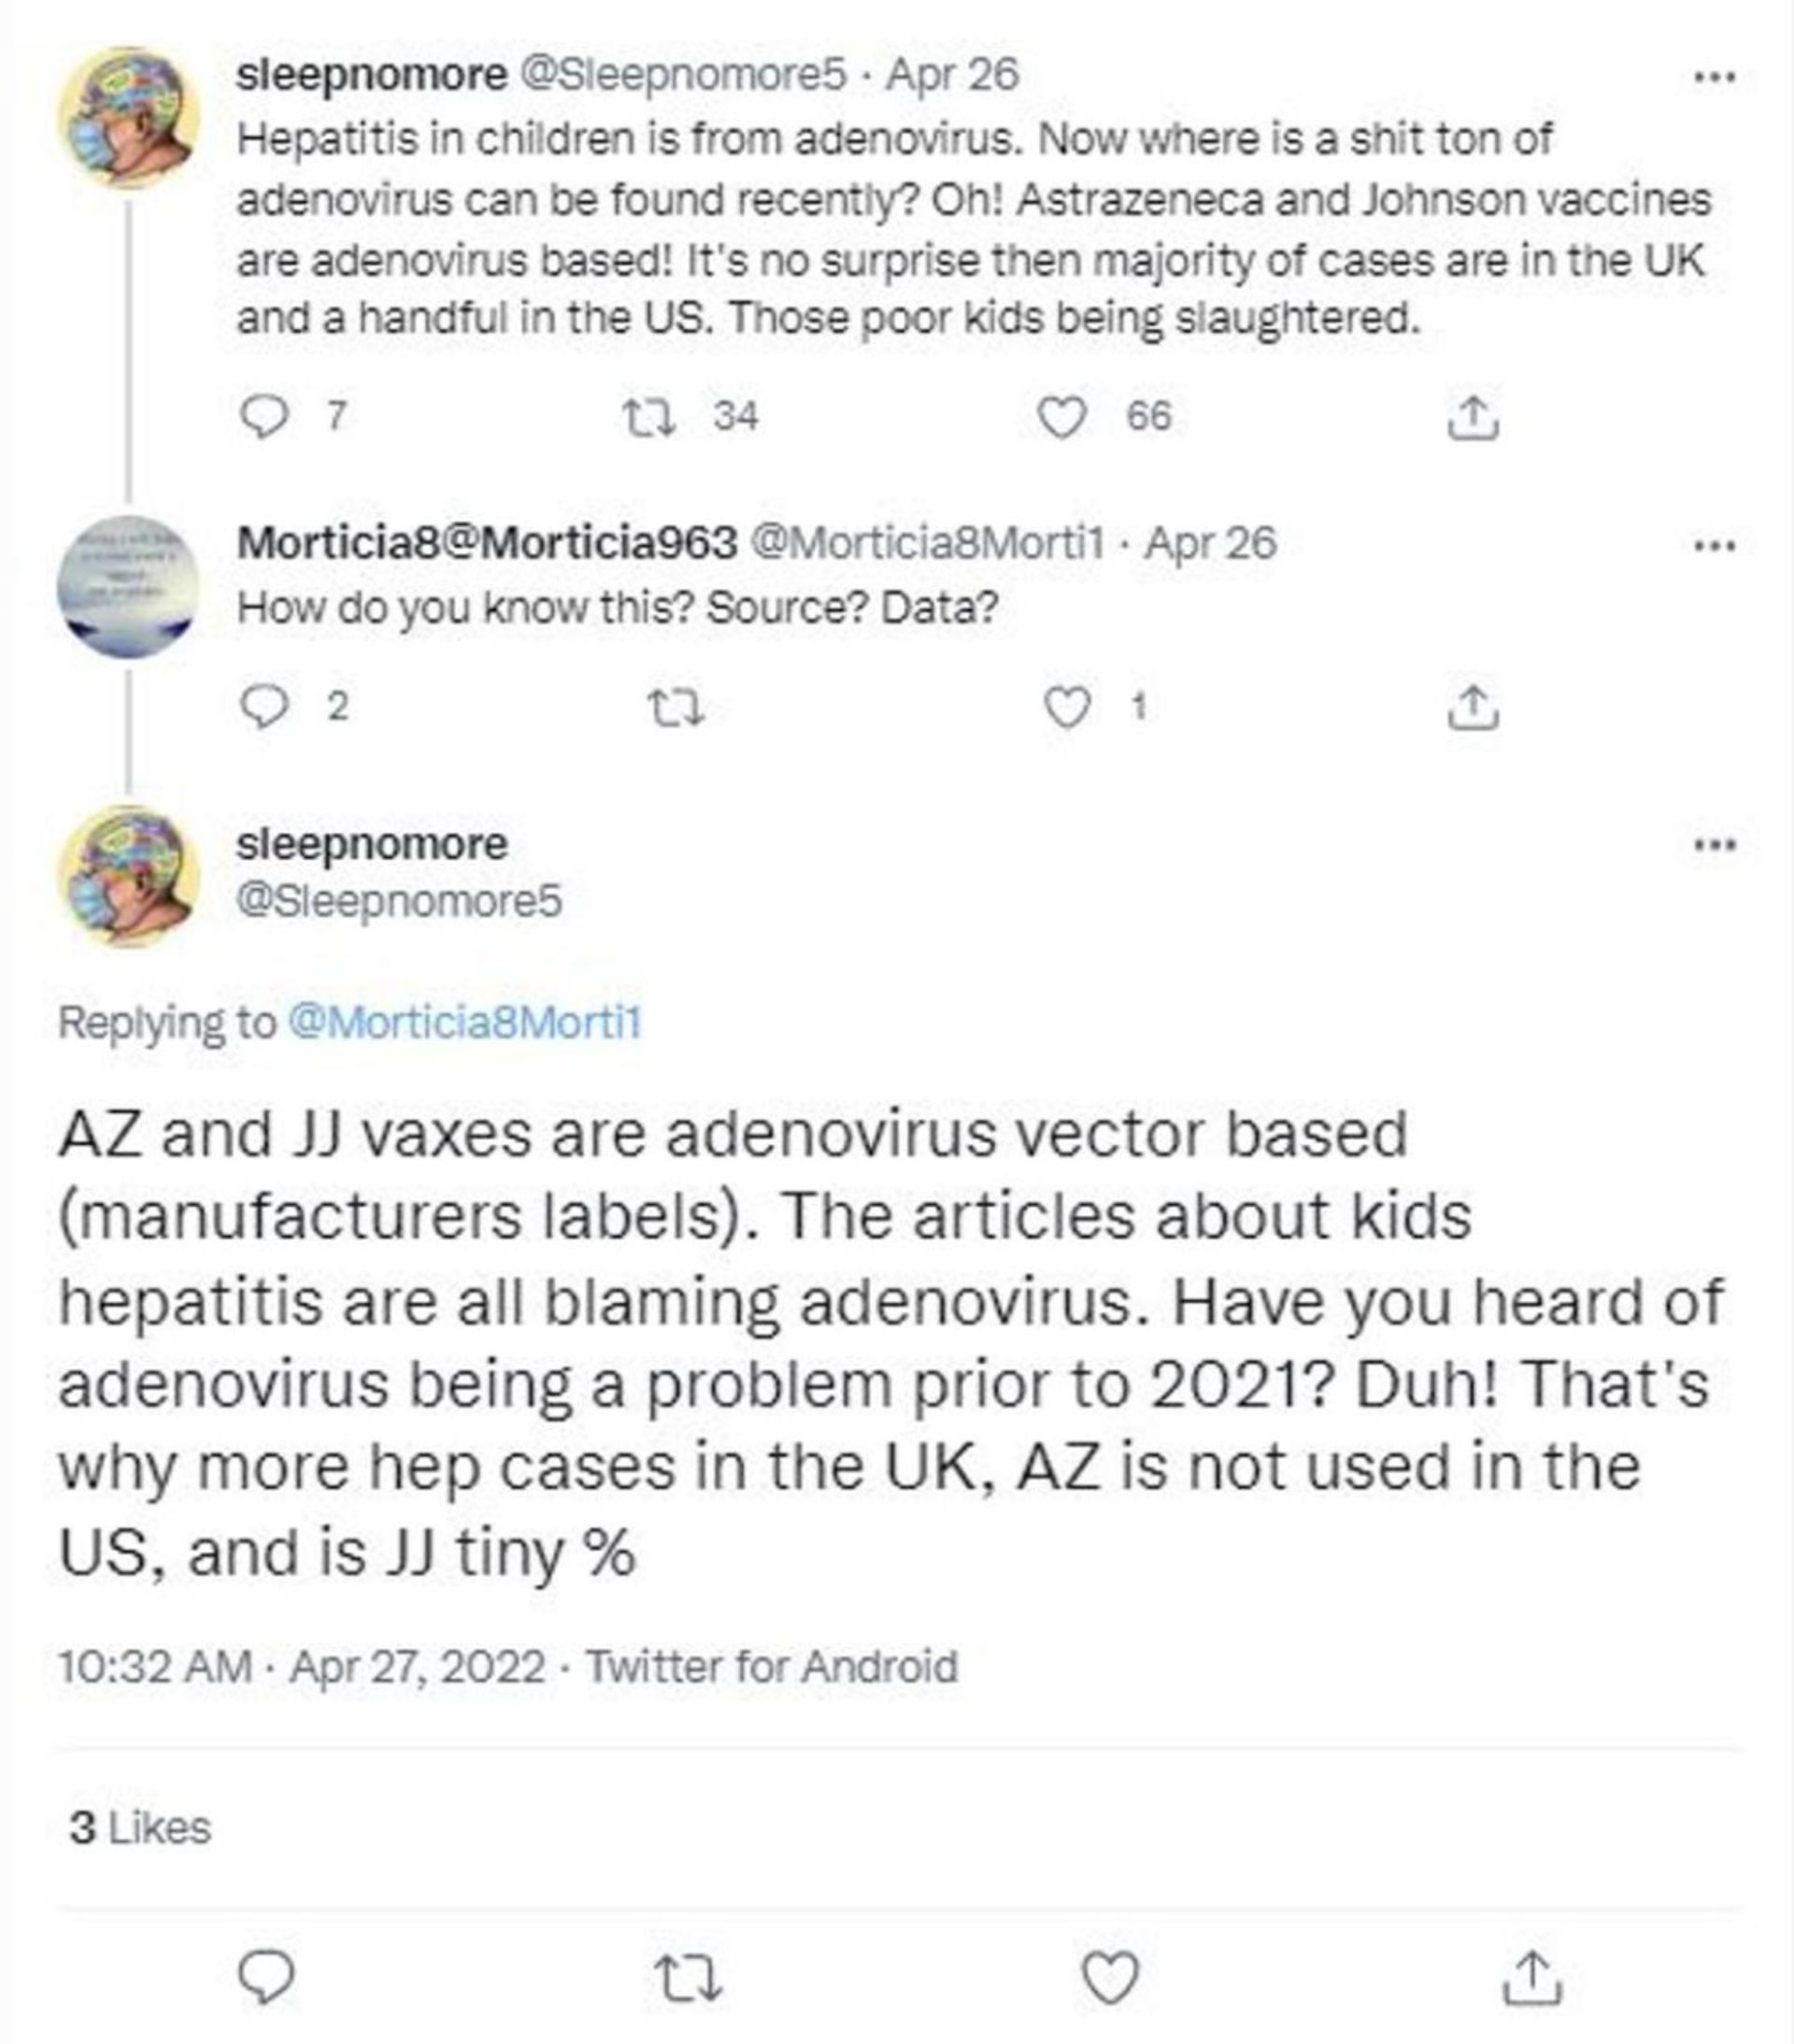This screenshot has width=1794, height=2044.
Task: Open more options for Morticia8's tweet
Action: click(1714, 545)
